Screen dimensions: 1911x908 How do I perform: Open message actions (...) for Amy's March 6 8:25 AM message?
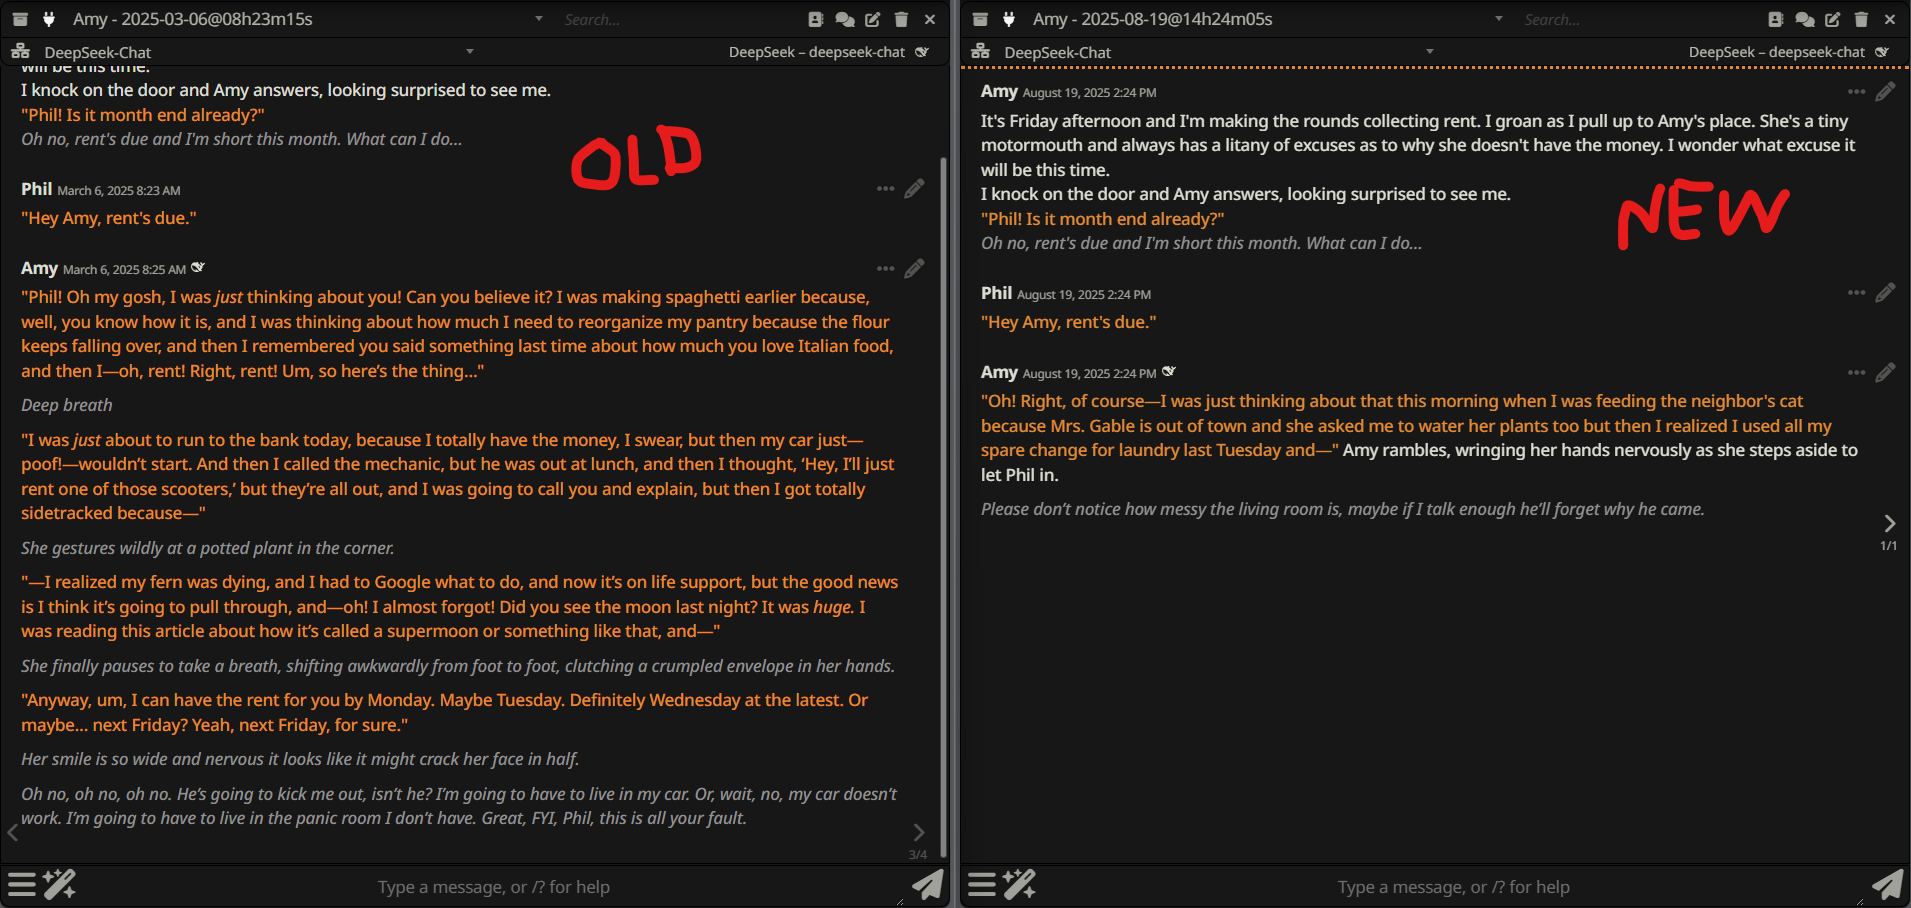[x=885, y=269]
